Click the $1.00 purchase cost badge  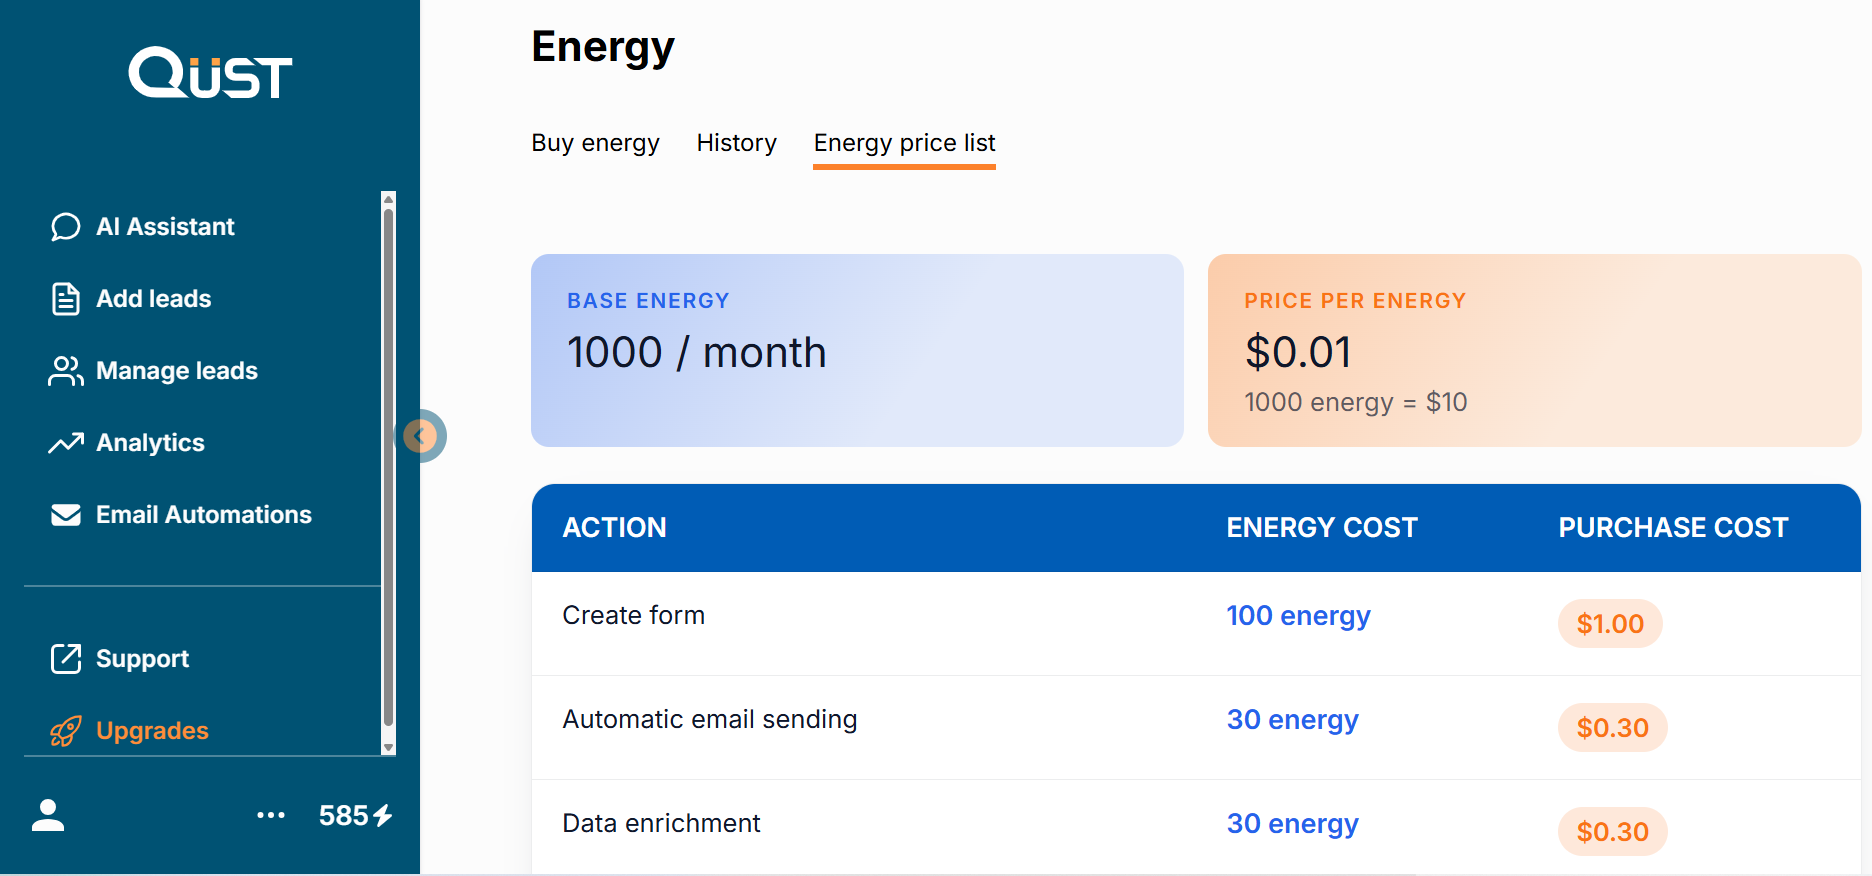pyautogui.click(x=1610, y=624)
